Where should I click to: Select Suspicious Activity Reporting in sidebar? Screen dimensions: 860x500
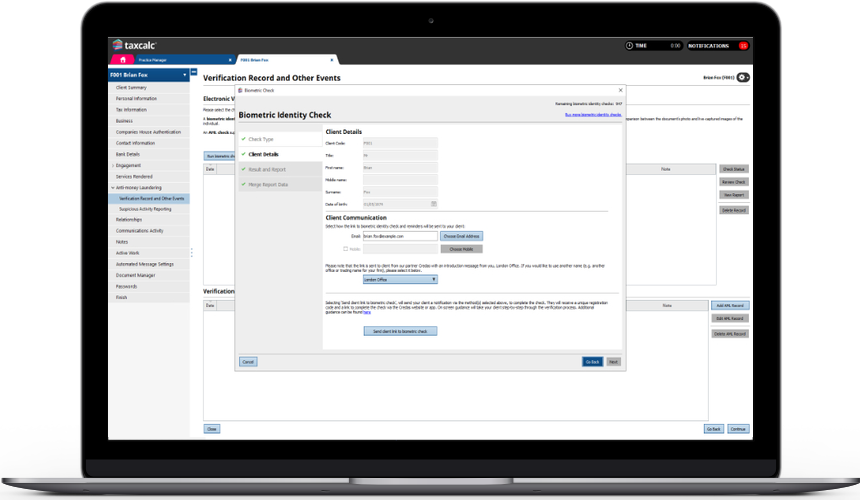tap(144, 209)
